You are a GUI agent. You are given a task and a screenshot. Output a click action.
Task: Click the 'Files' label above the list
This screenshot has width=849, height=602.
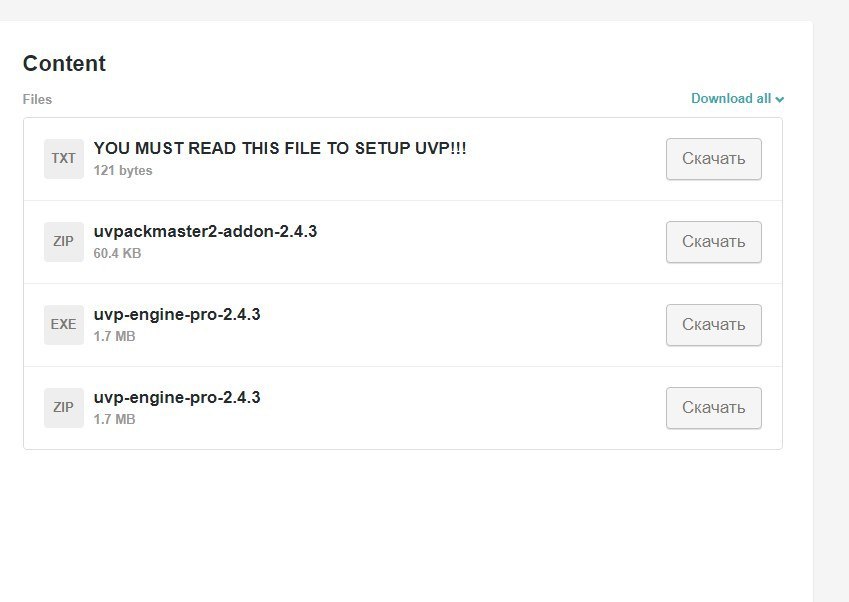tap(37, 100)
